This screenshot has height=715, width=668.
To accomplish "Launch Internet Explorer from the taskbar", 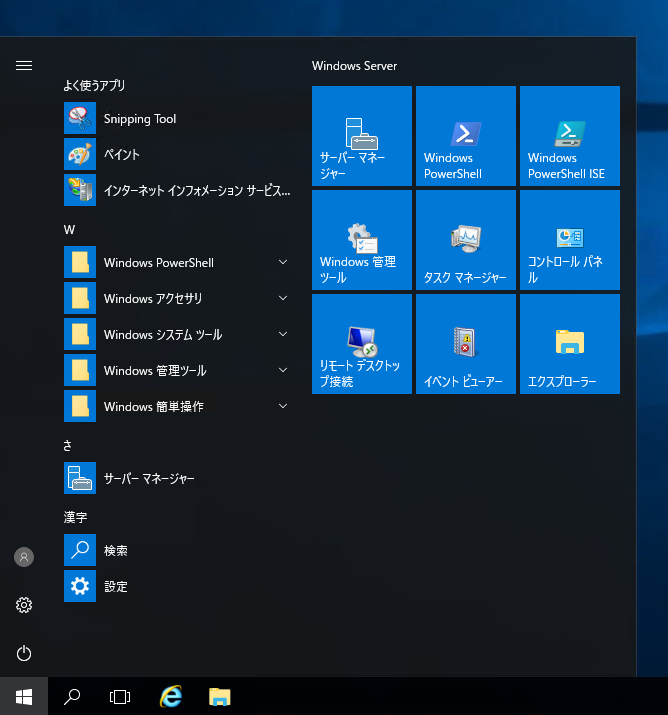I will coord(171,696).
